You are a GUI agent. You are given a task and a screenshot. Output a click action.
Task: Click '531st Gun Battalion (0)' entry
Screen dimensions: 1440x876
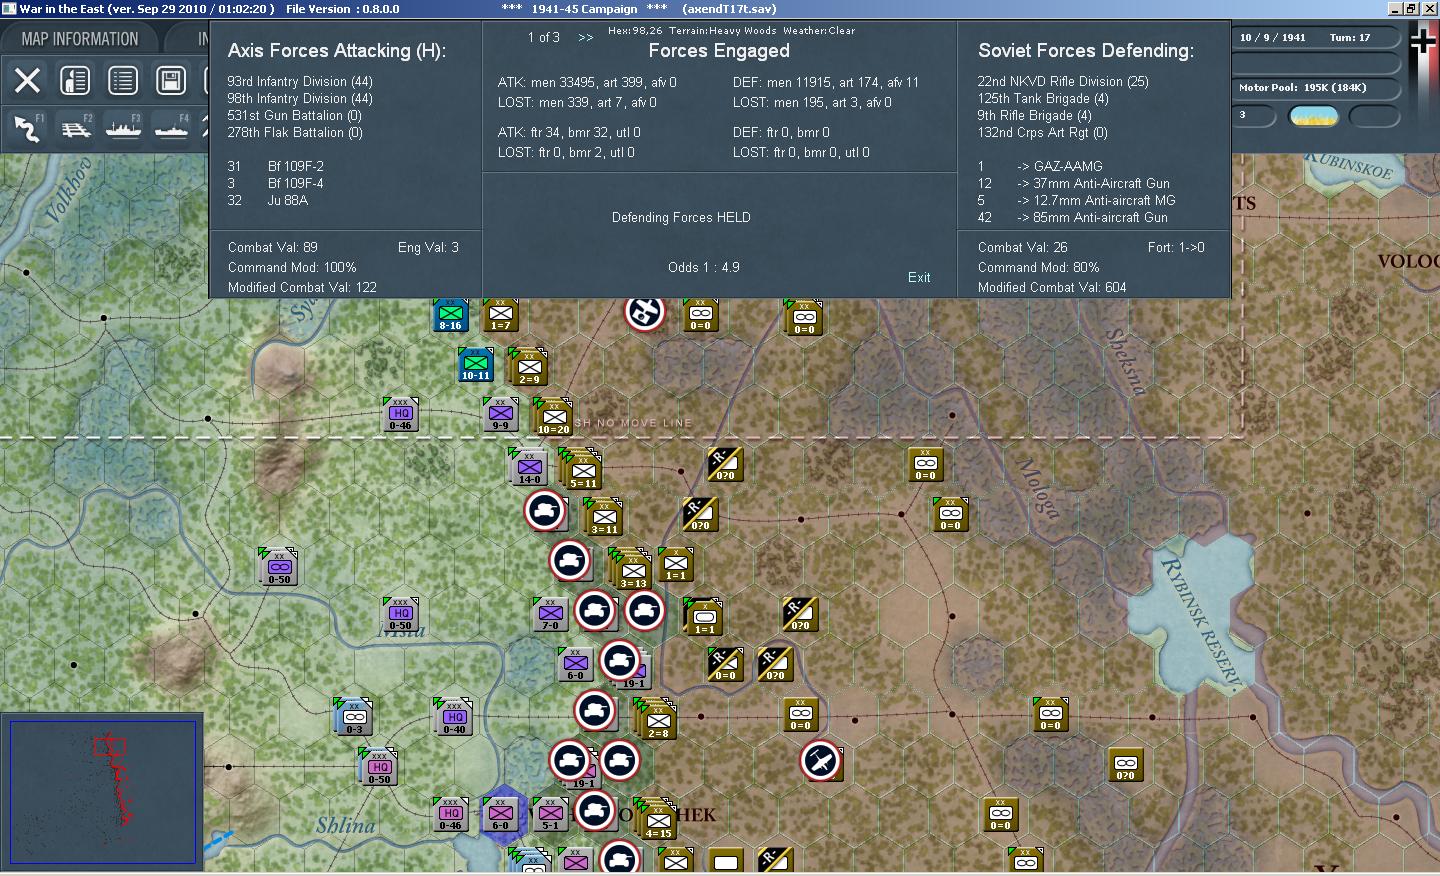pyautogui.click(x=295, y=116)
